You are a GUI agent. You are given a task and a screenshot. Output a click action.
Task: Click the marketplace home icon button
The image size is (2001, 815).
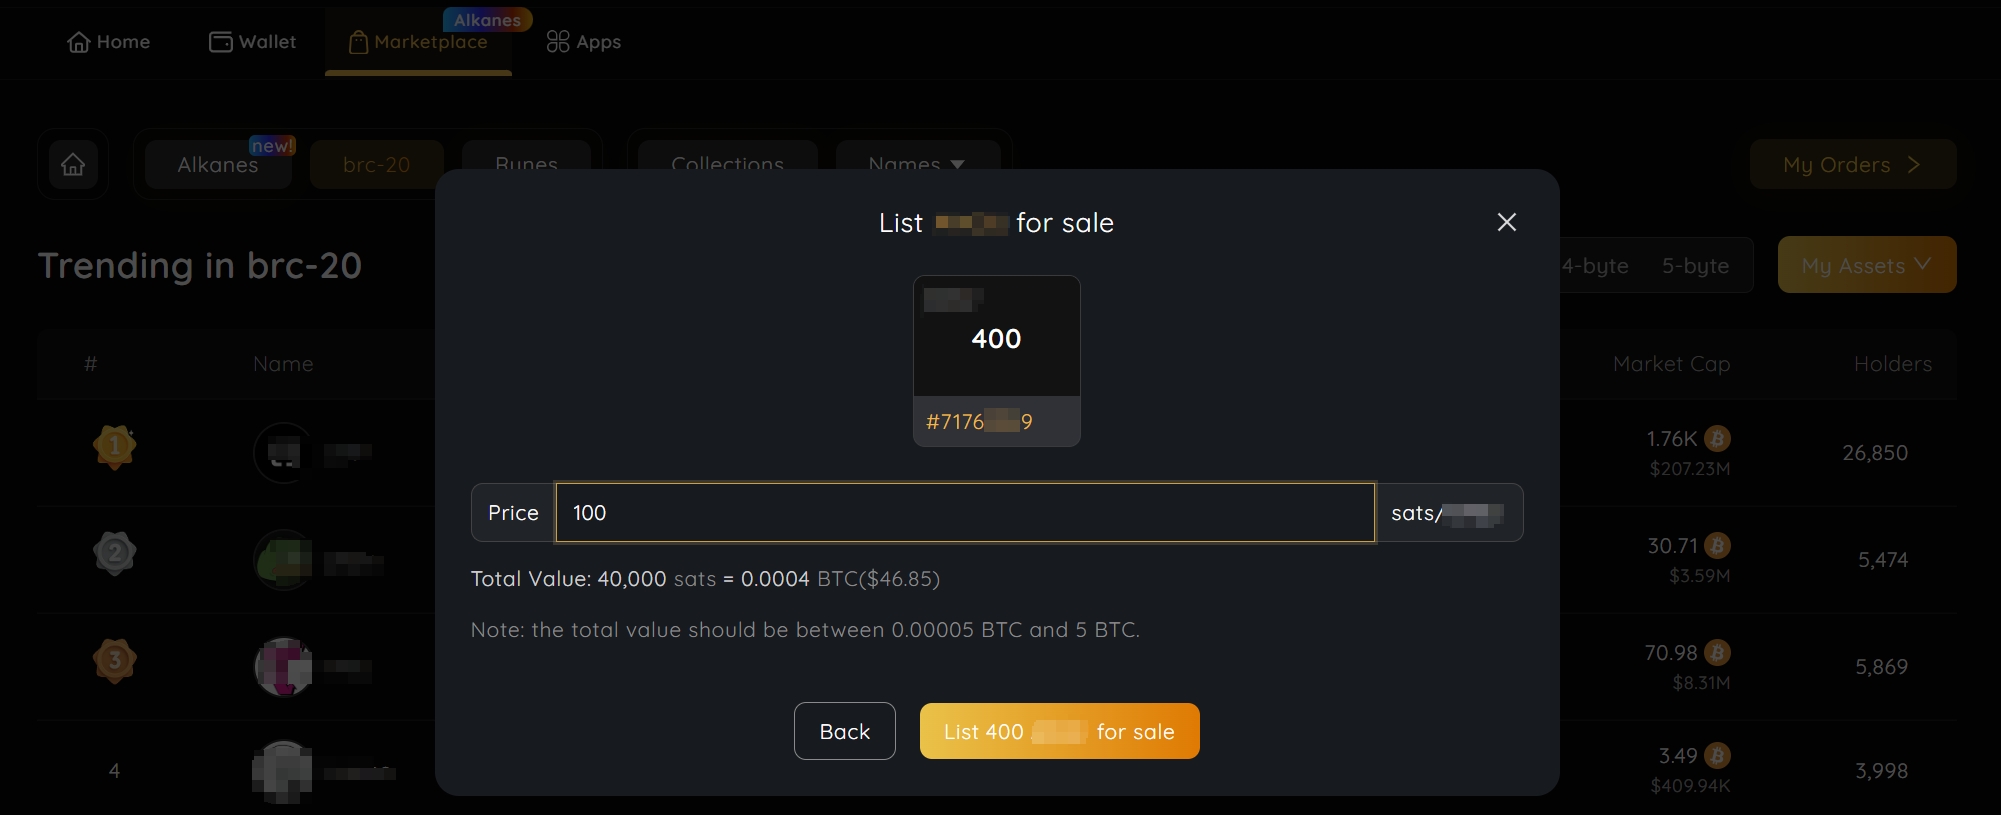73,164
